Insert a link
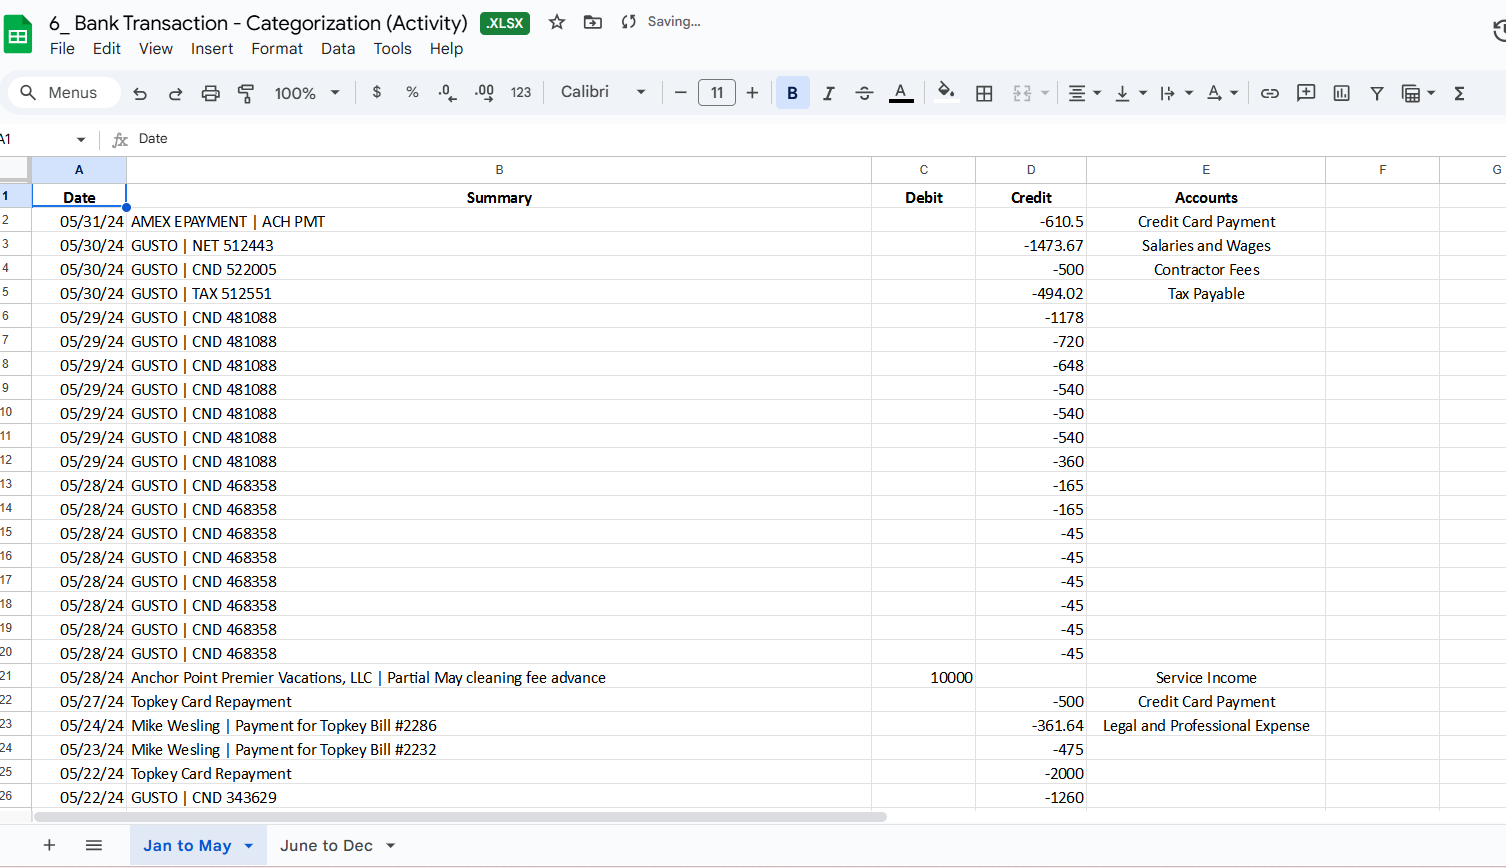The image size is (1506, 868). tap(1269, 93)
